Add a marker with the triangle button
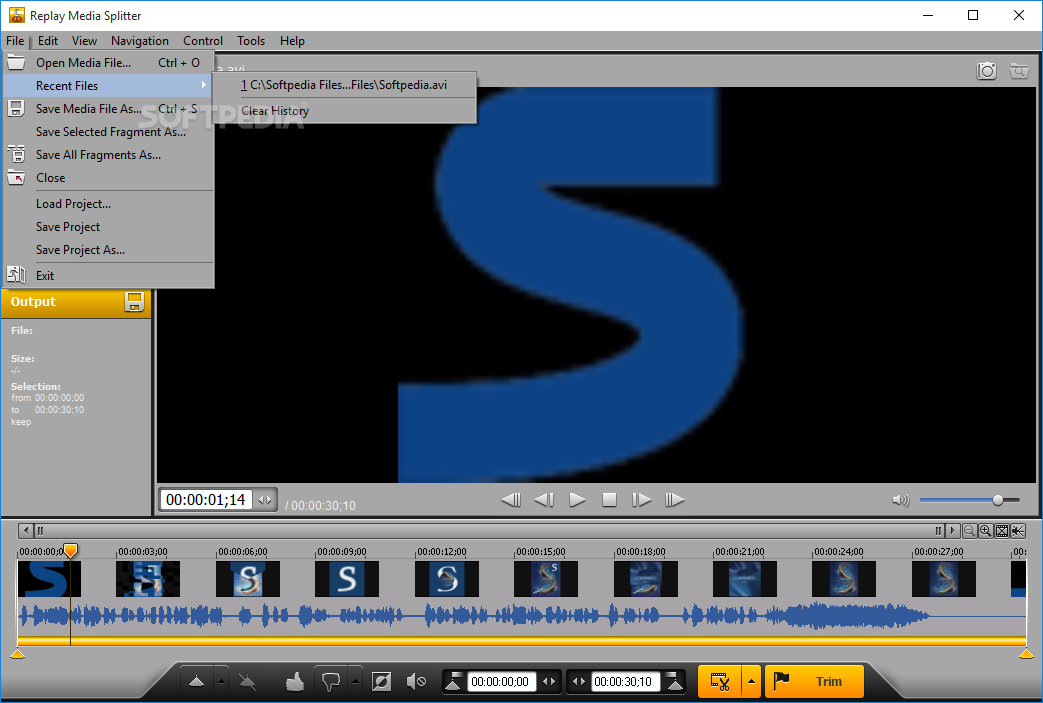The height and width of the screenshot is (703, 1043). (x=196, y=682)
